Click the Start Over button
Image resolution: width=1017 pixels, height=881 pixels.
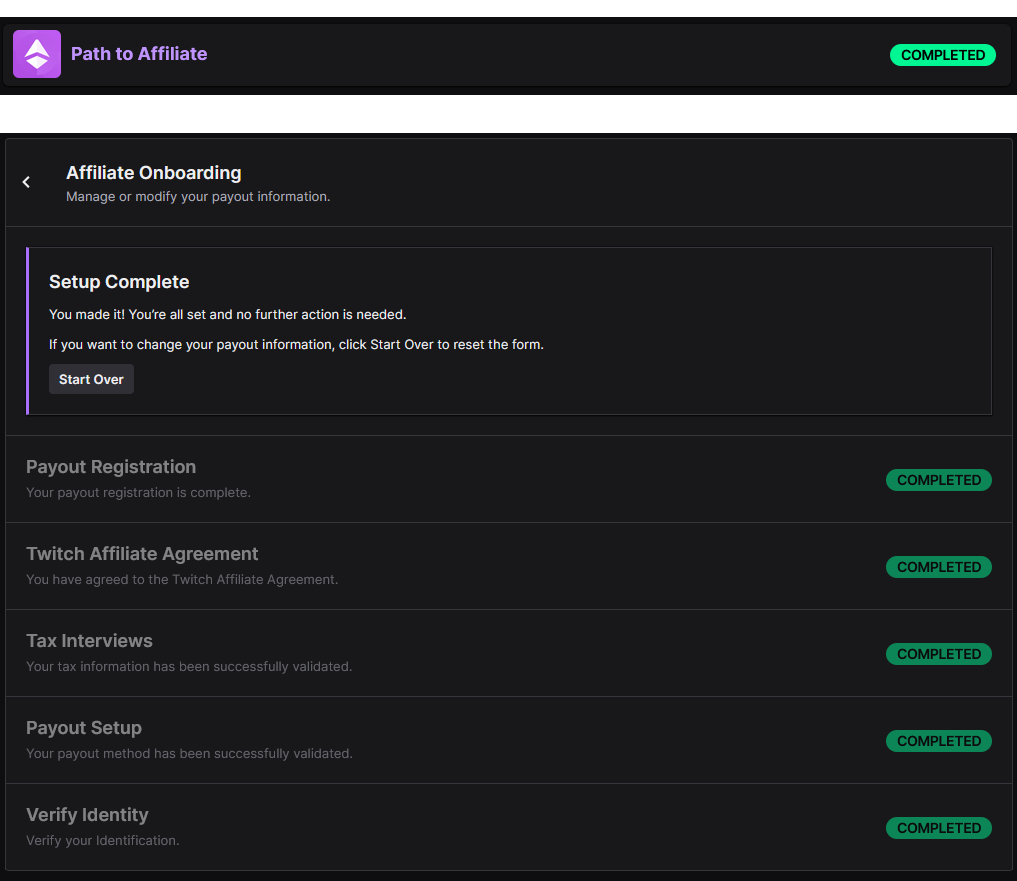pos(91,380)
